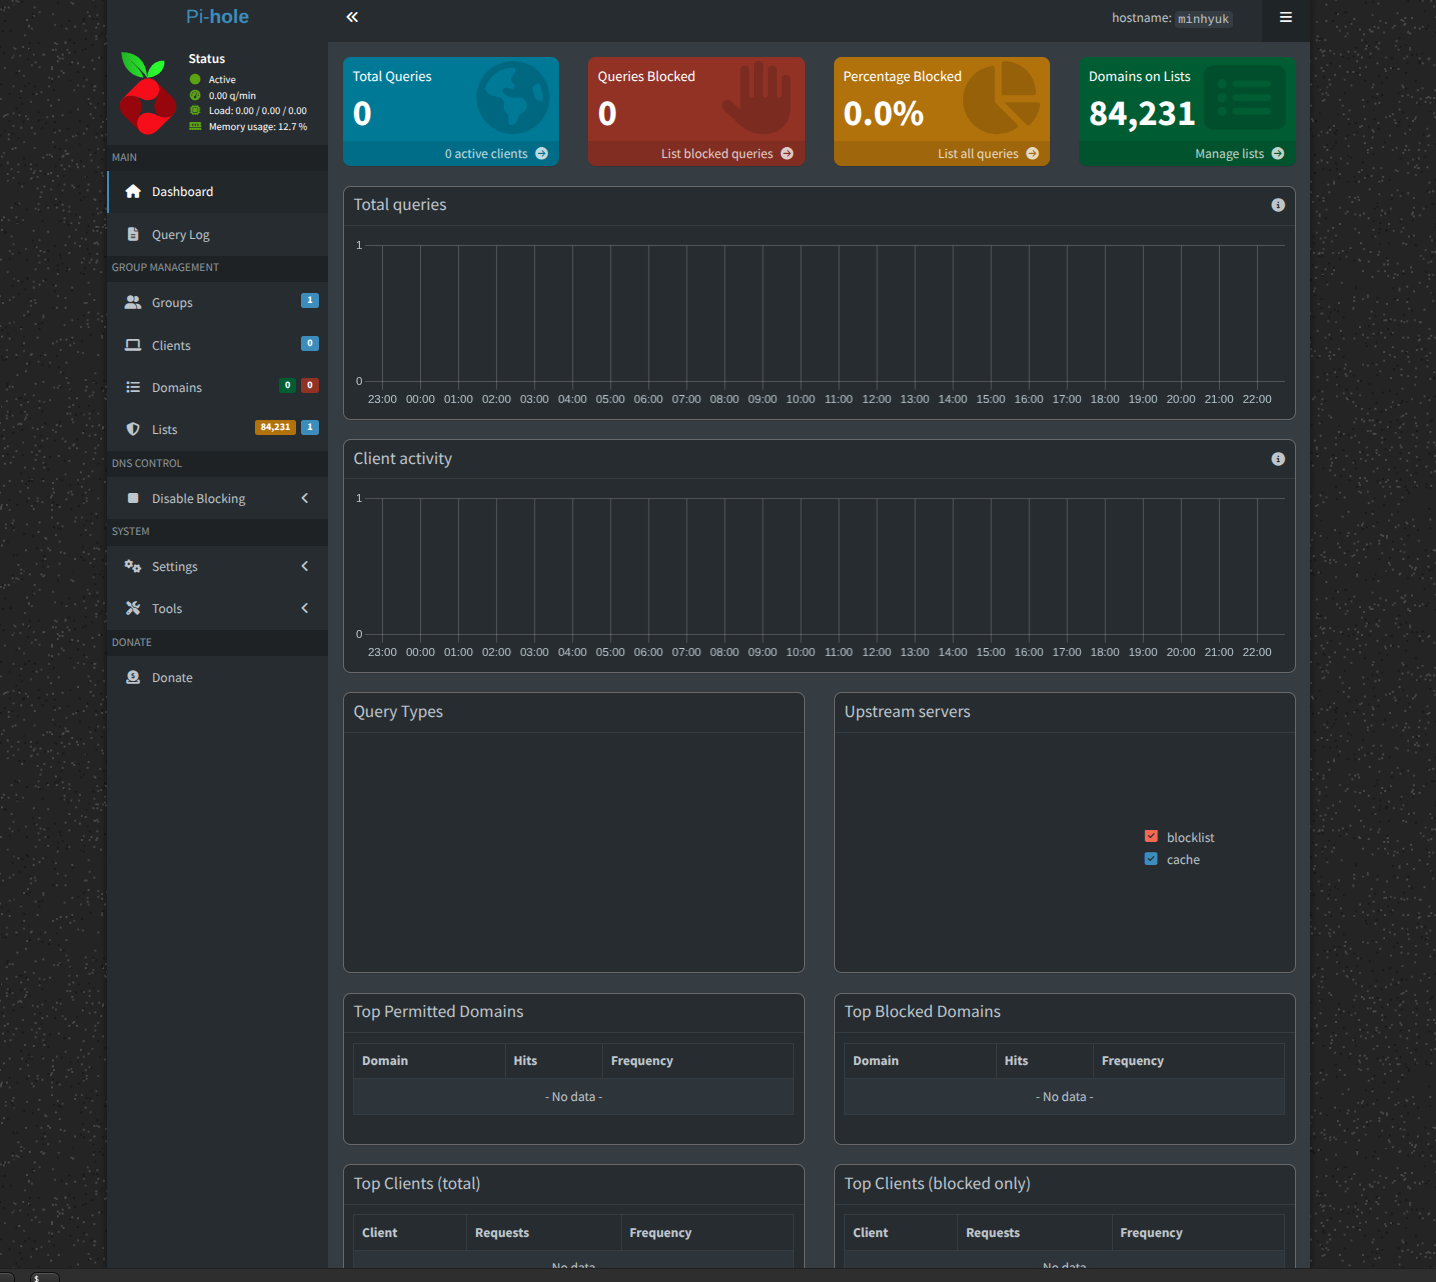The height and width of the screenshot is (1282, 1436).
Task: Click arrow icon beside Manage lists
Action: click(x=1278, y=154)
